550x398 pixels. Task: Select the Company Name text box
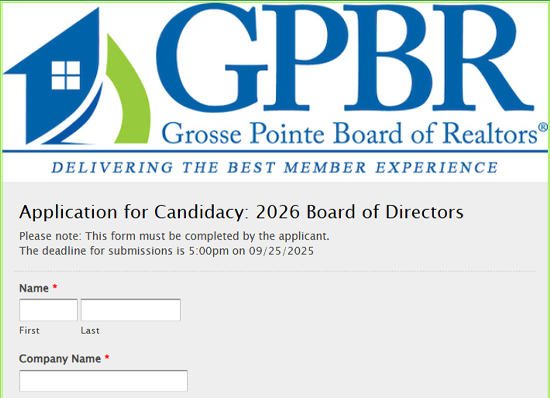pyautogui.click(x=103, y=381)
